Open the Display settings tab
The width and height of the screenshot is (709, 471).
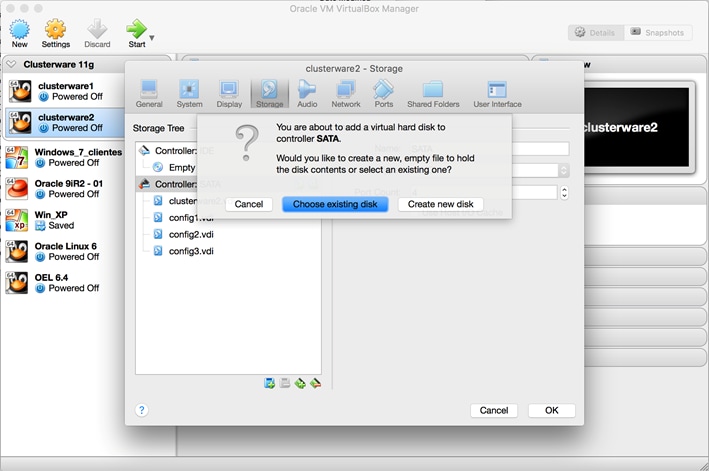[x=229, y=94]
